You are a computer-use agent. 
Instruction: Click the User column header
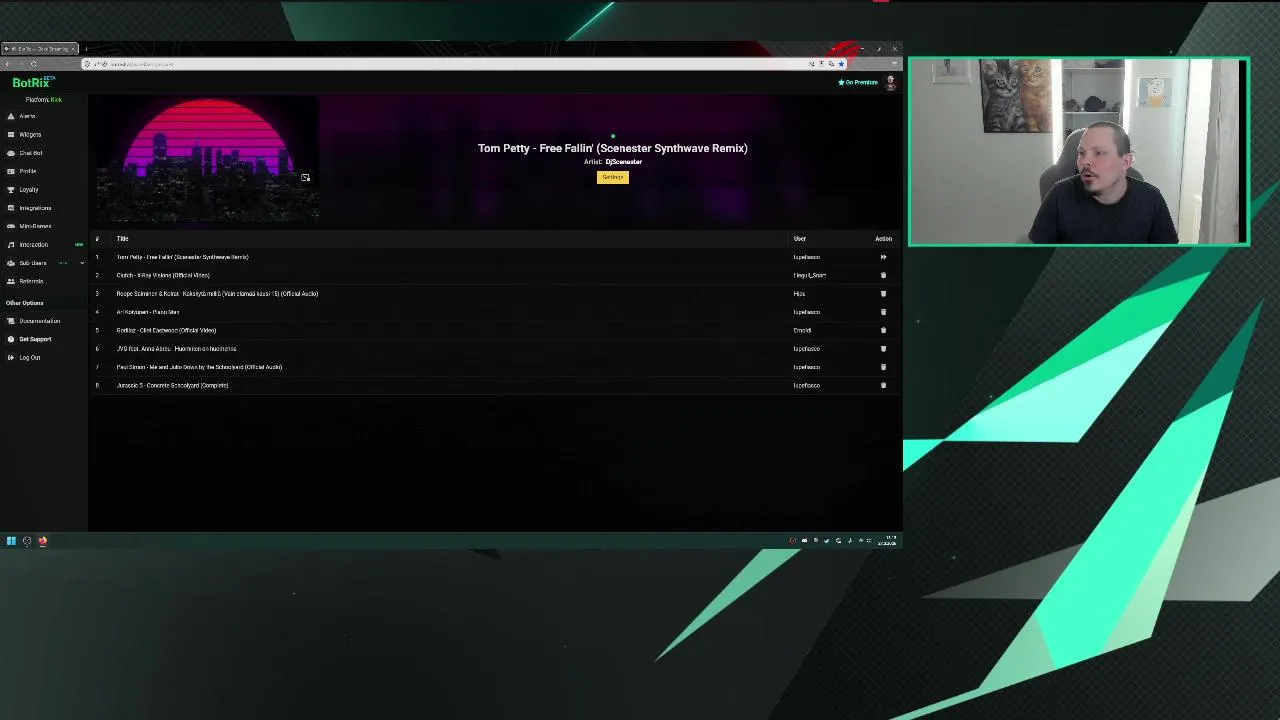point(800,239)
